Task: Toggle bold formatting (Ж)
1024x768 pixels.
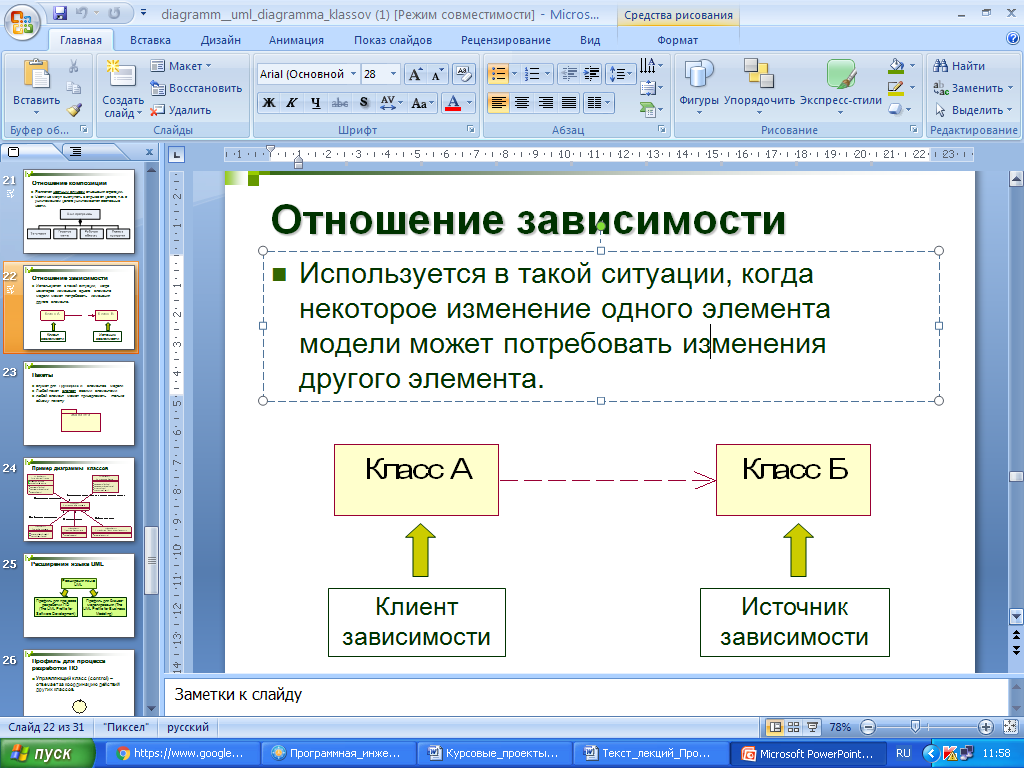Action: pos(268,102)
